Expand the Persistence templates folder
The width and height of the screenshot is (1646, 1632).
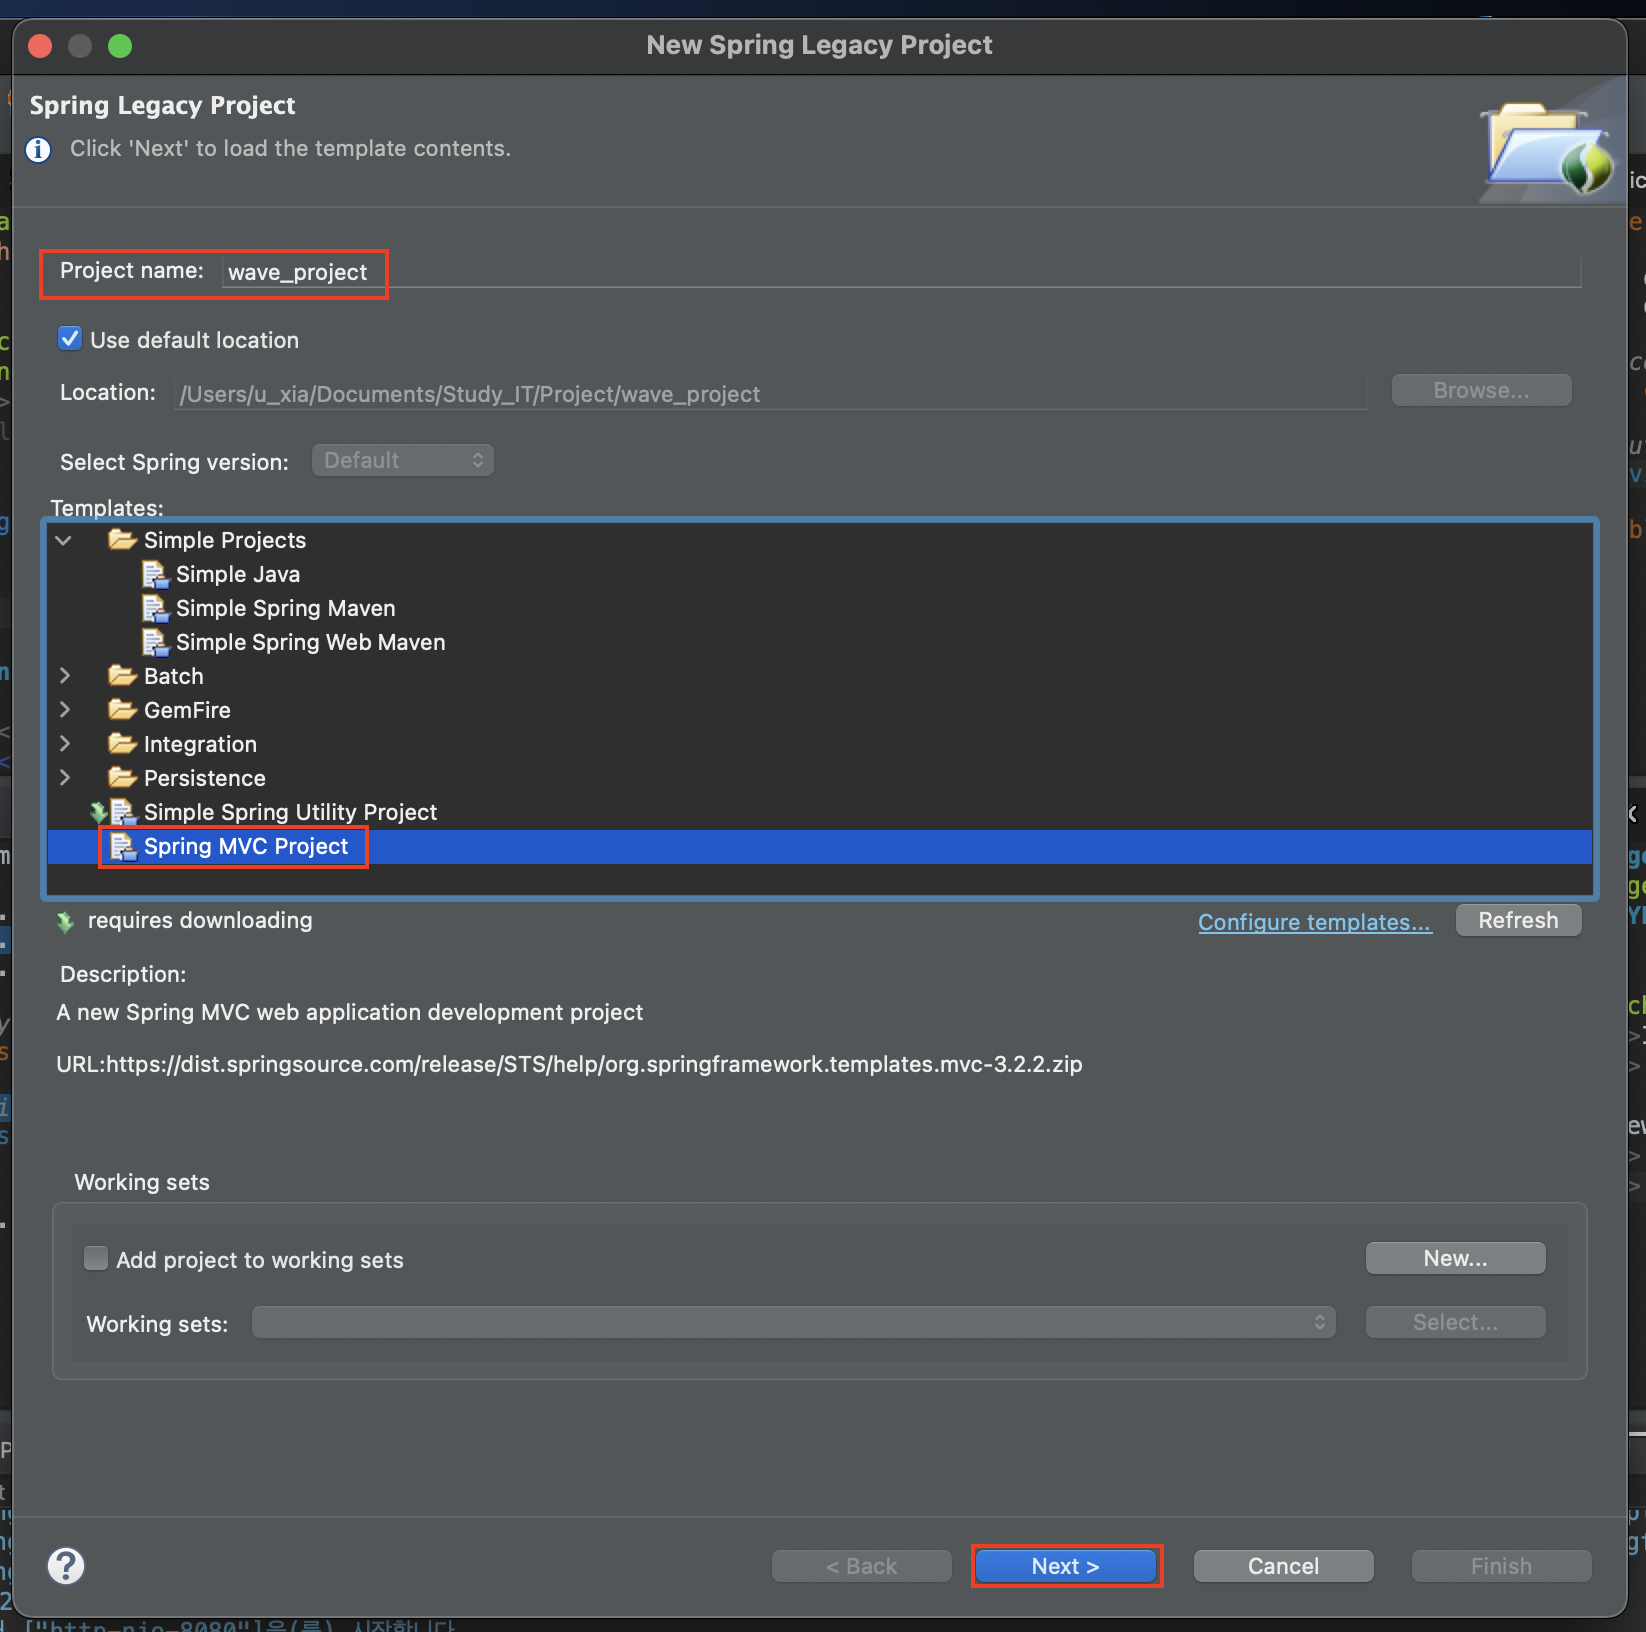(64, 778)
